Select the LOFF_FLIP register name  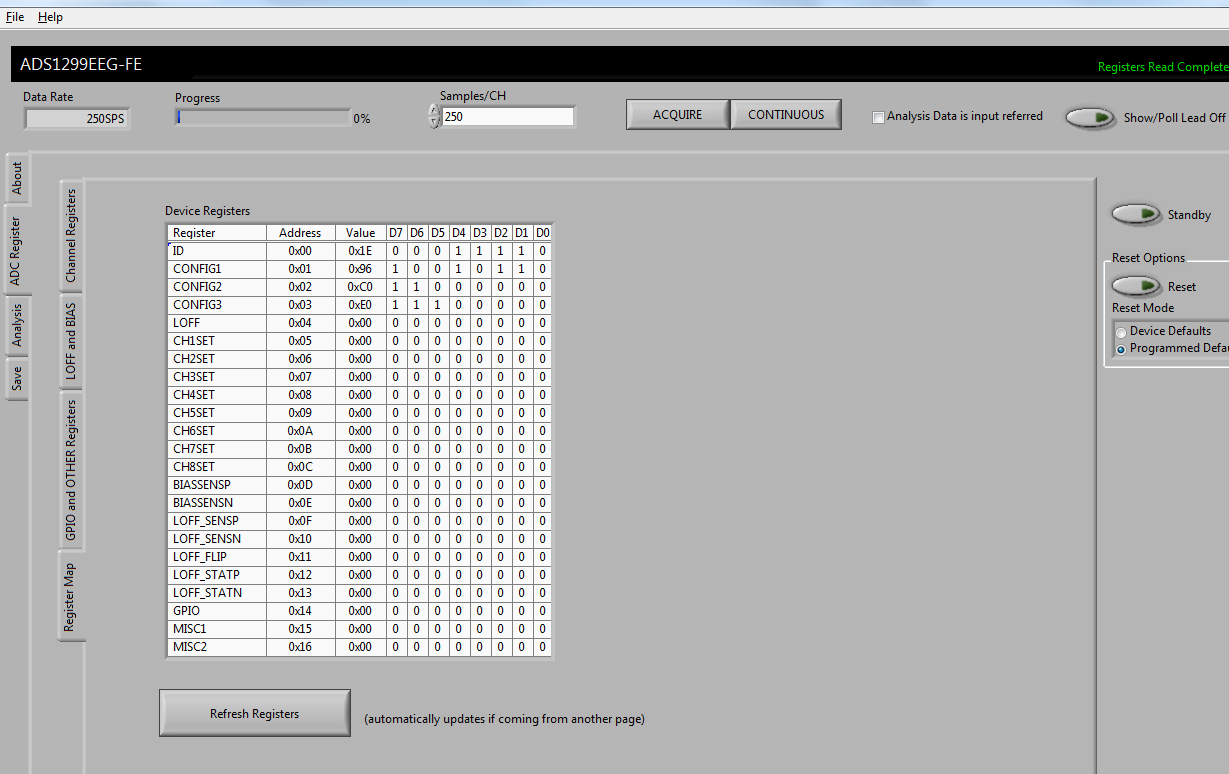click(x=200, y=557)
